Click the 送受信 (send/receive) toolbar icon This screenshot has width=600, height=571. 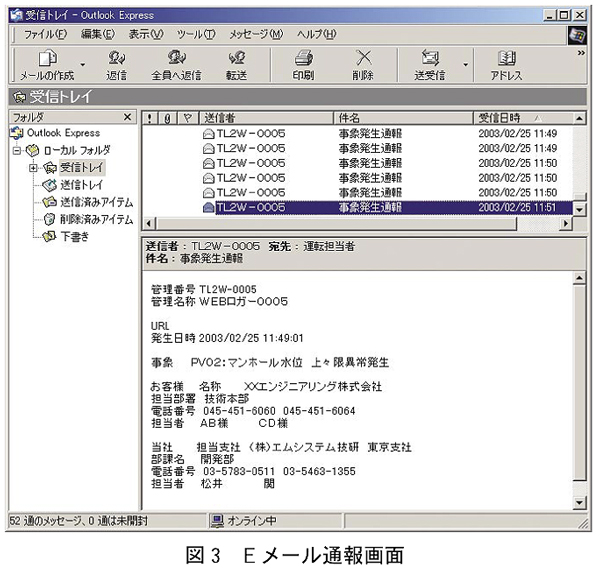[430, 65]
